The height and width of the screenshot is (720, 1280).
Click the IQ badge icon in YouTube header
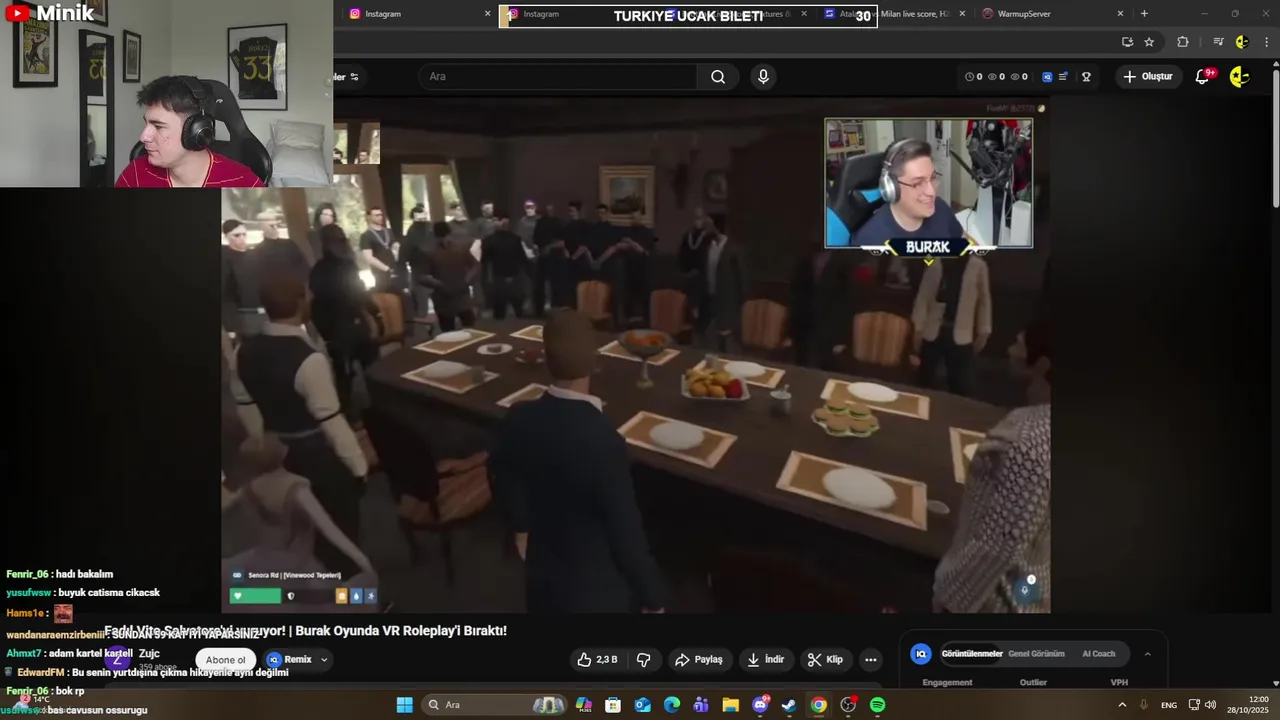click(1047, 77)
